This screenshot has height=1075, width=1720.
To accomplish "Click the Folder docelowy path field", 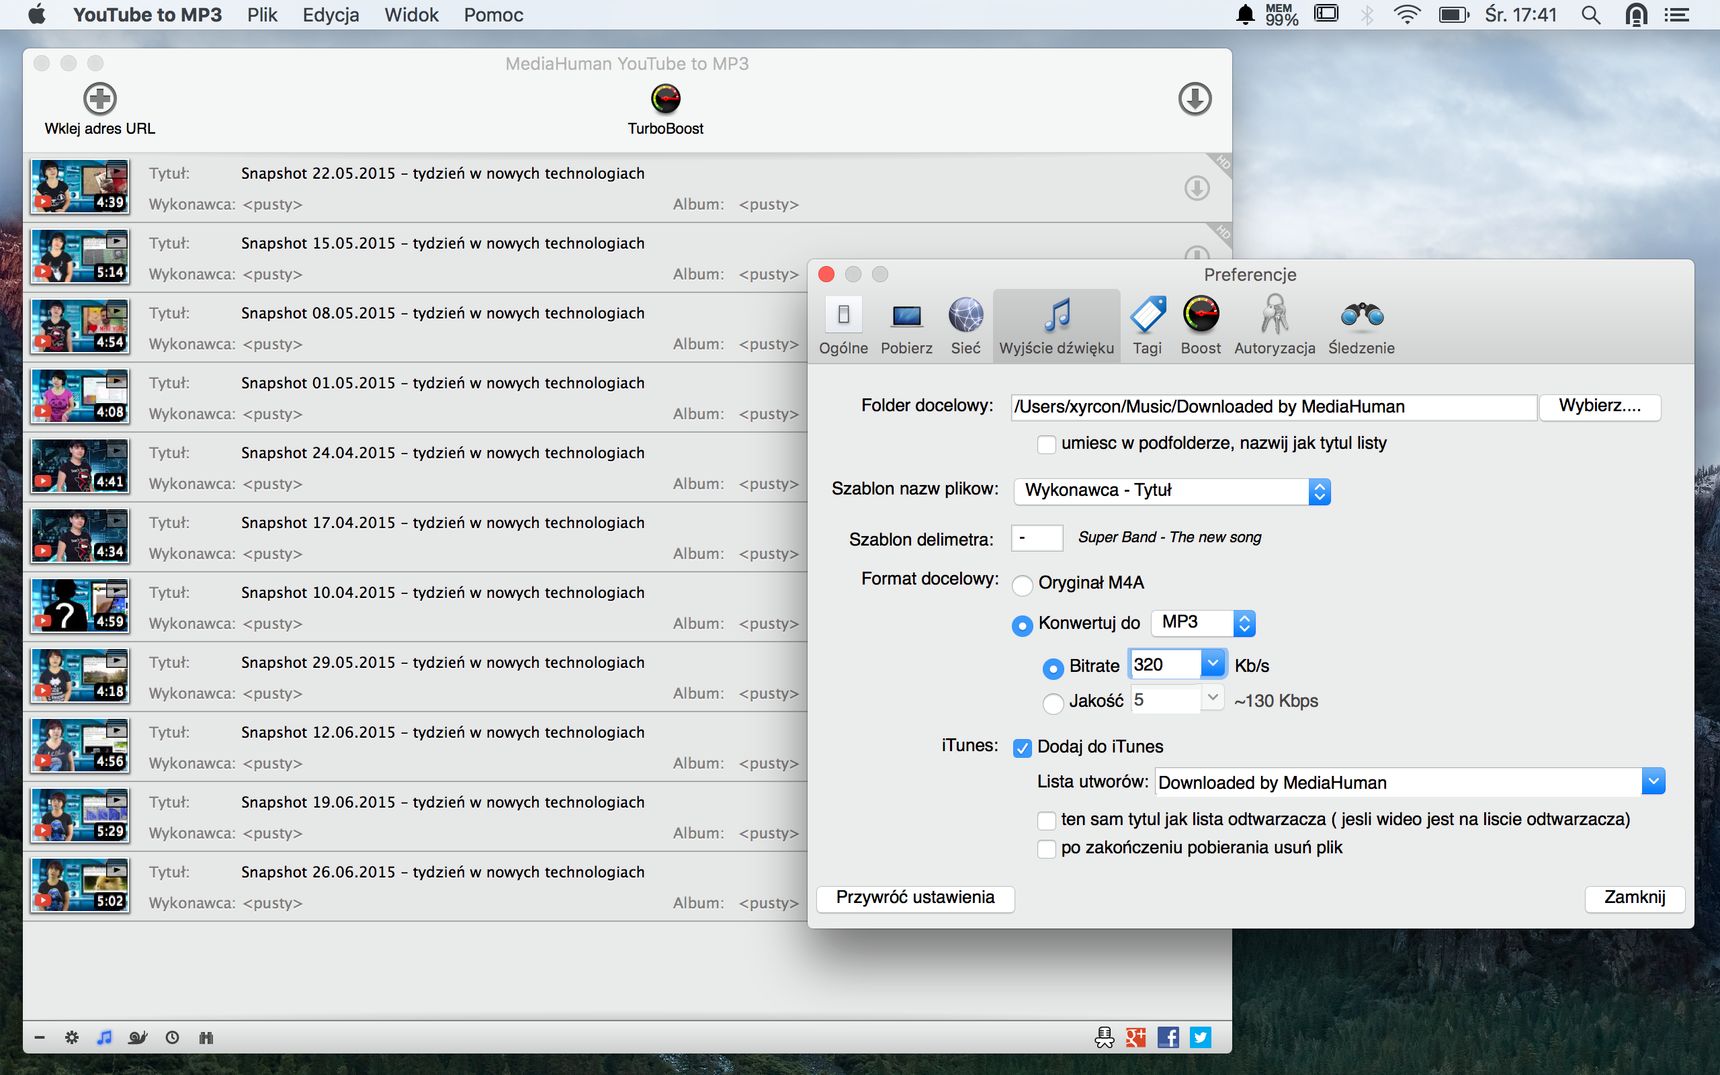I will (1273, 407).
